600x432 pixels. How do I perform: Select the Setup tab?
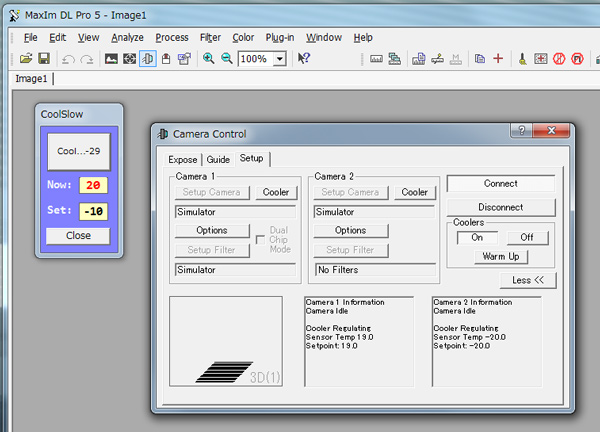click(251, 158)
